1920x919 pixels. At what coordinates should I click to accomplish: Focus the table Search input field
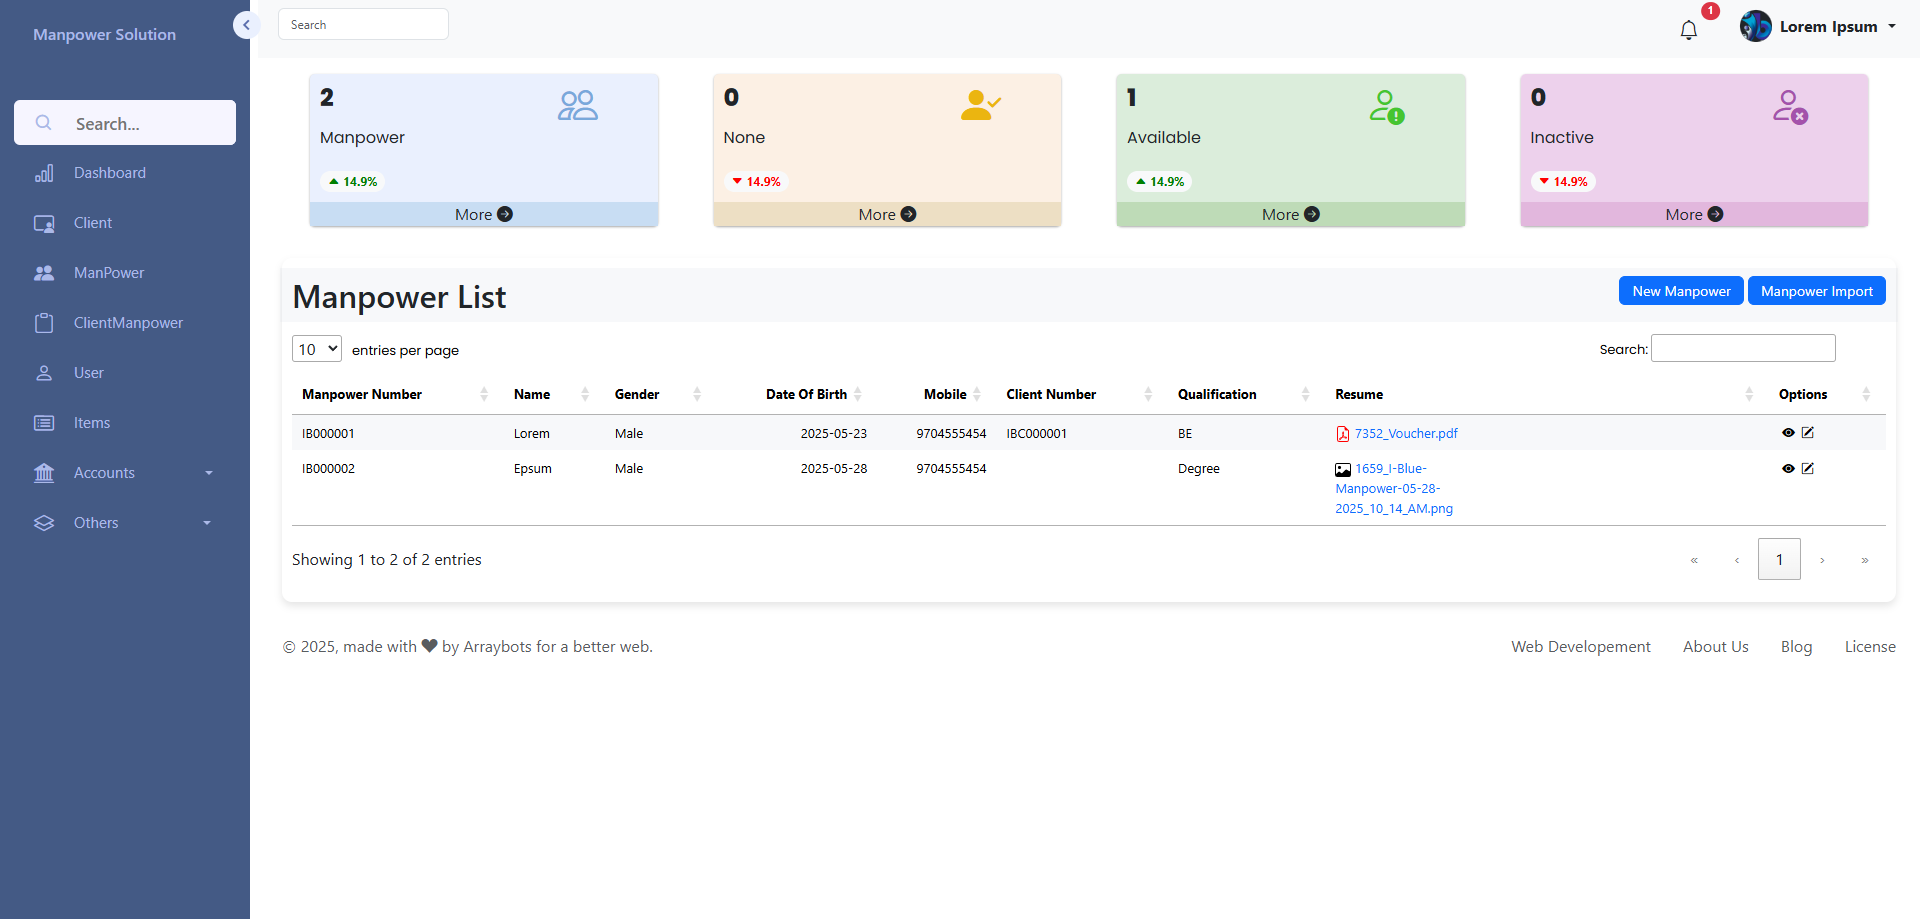tap(1742, 348)
